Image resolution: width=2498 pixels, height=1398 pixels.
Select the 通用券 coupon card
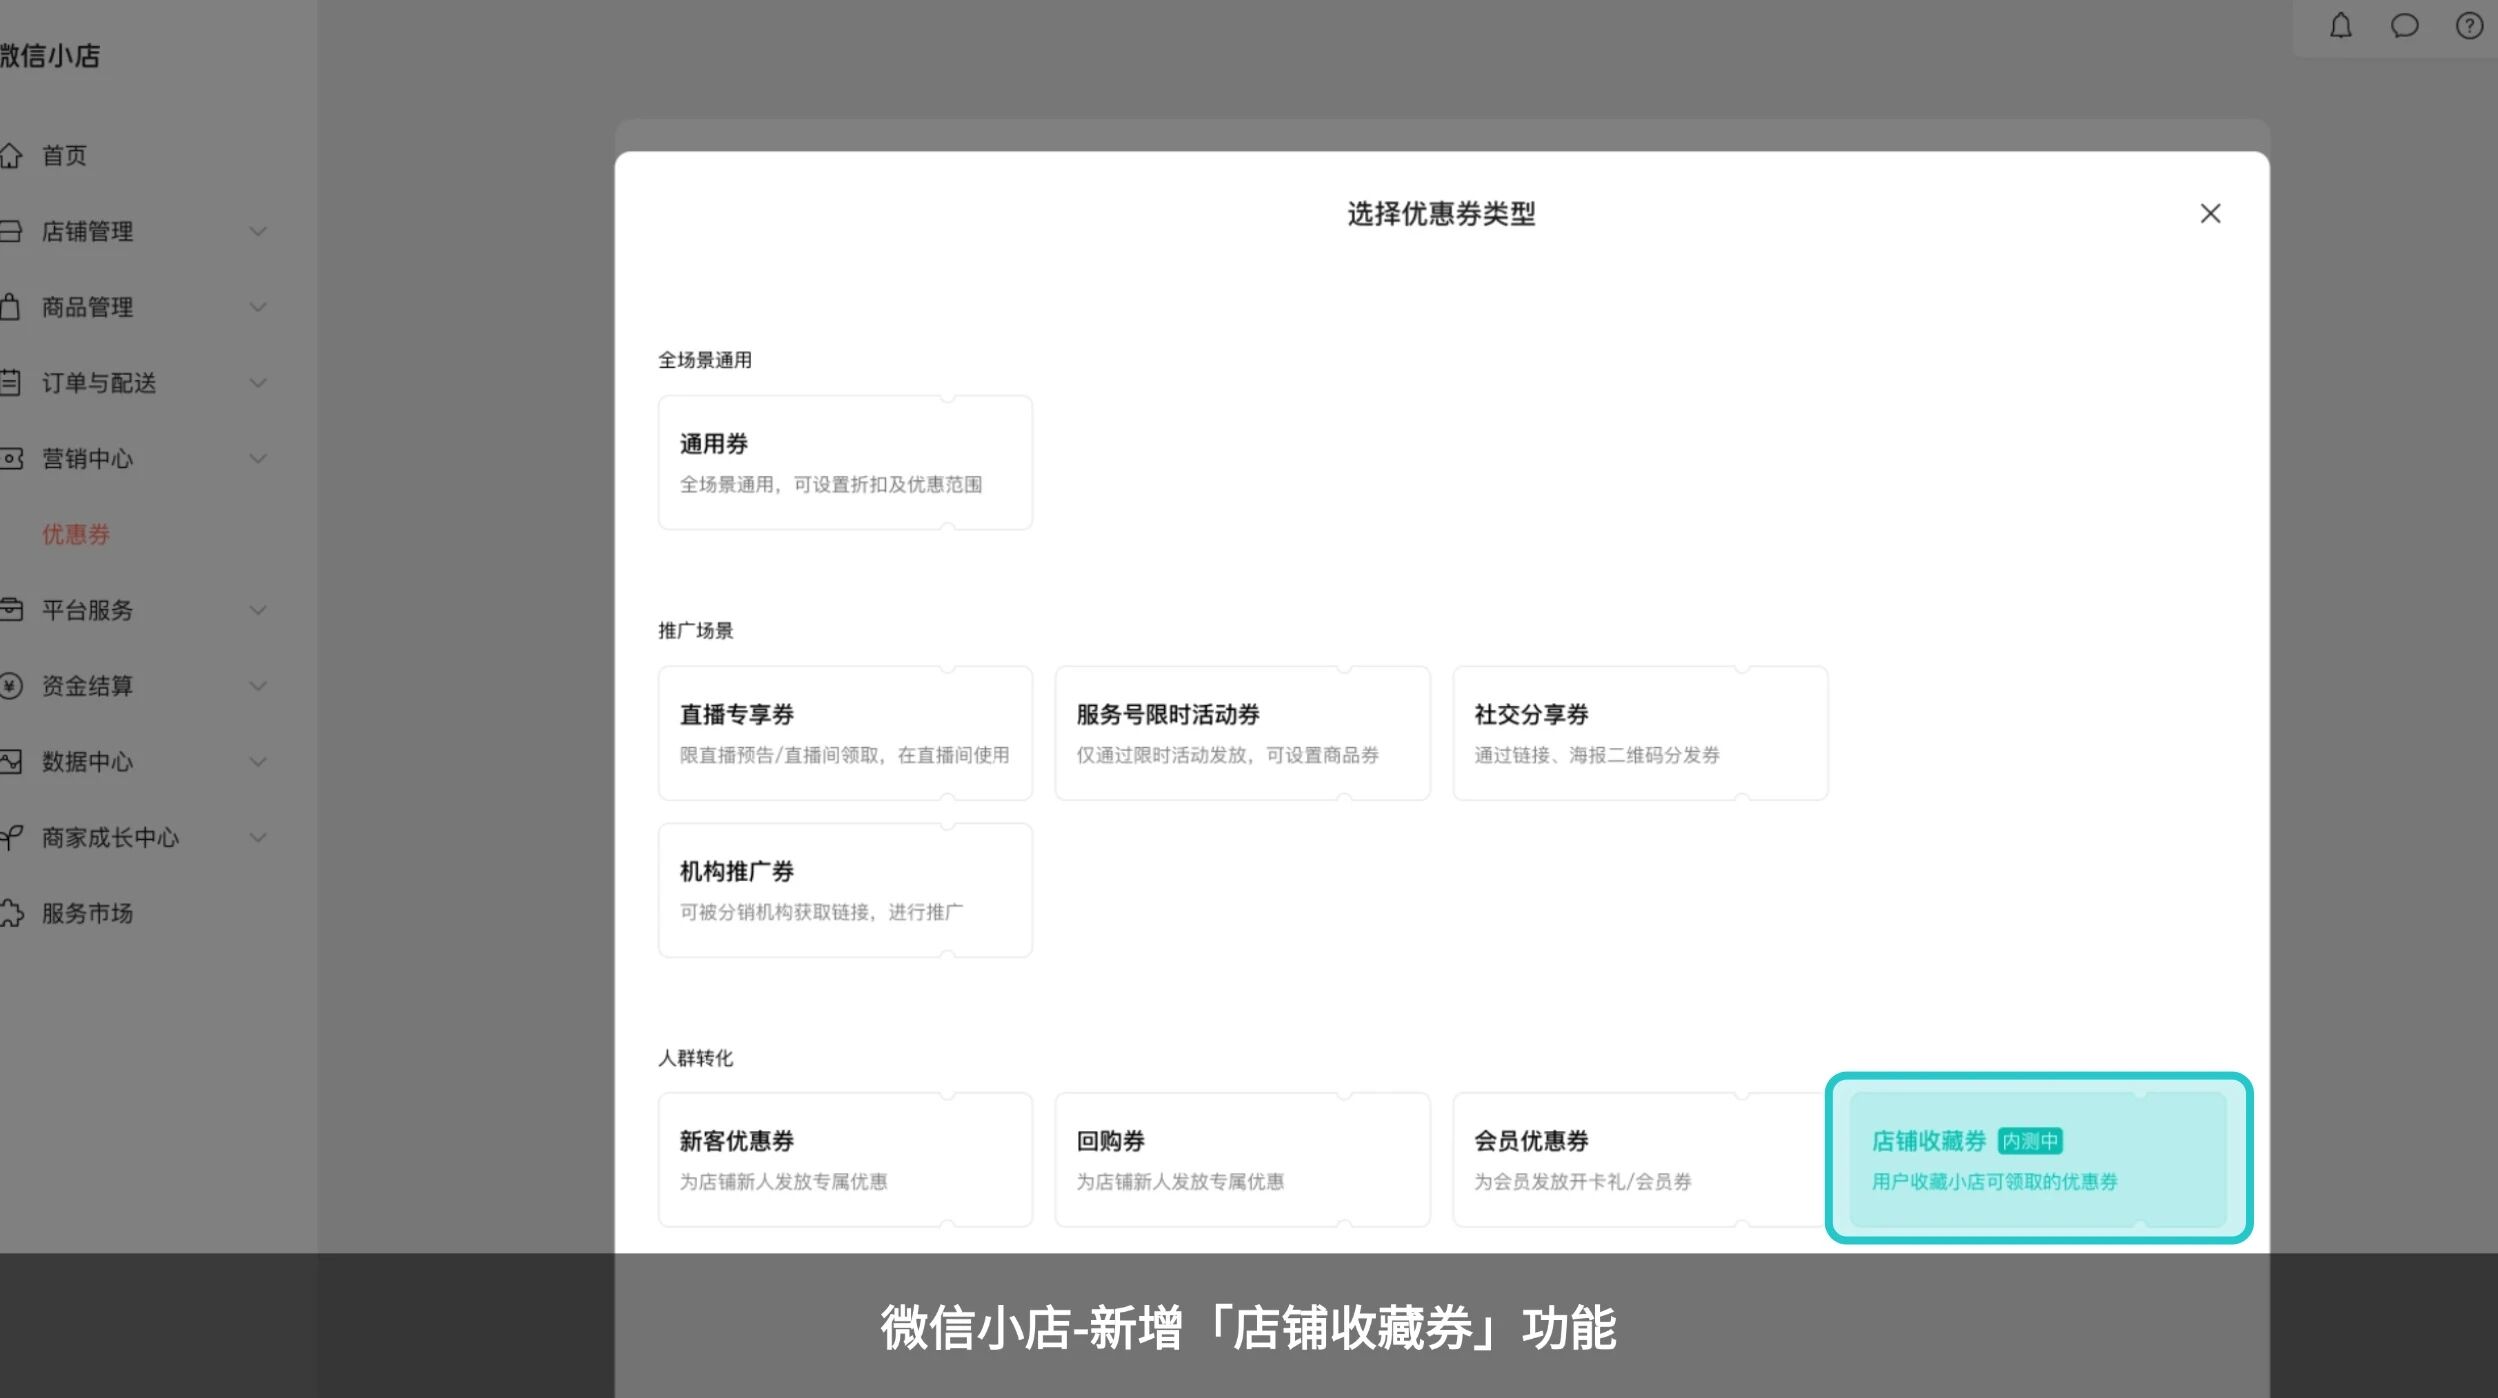(x=845, y=463)
